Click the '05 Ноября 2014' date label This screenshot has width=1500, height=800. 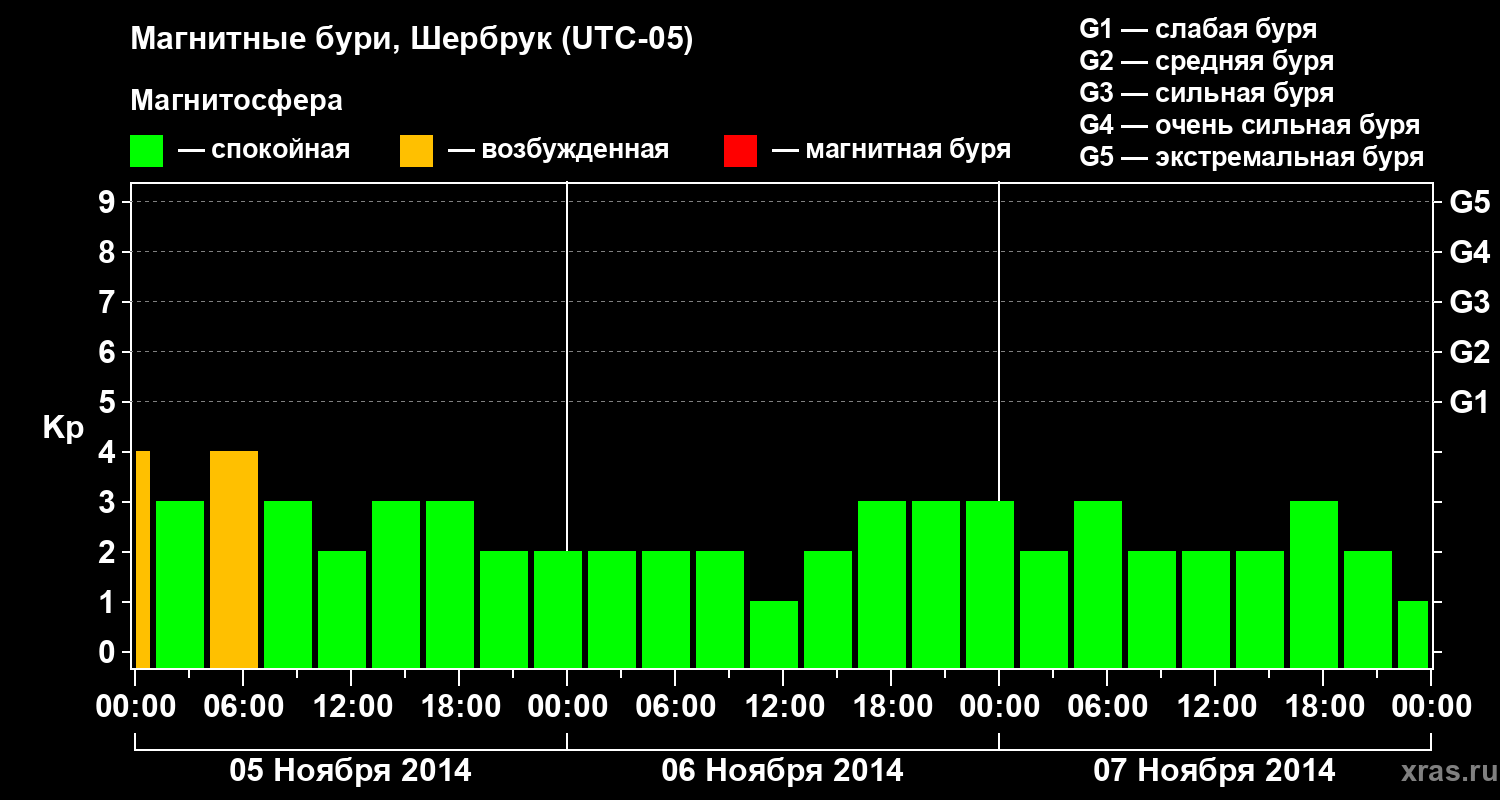(350, 770)
